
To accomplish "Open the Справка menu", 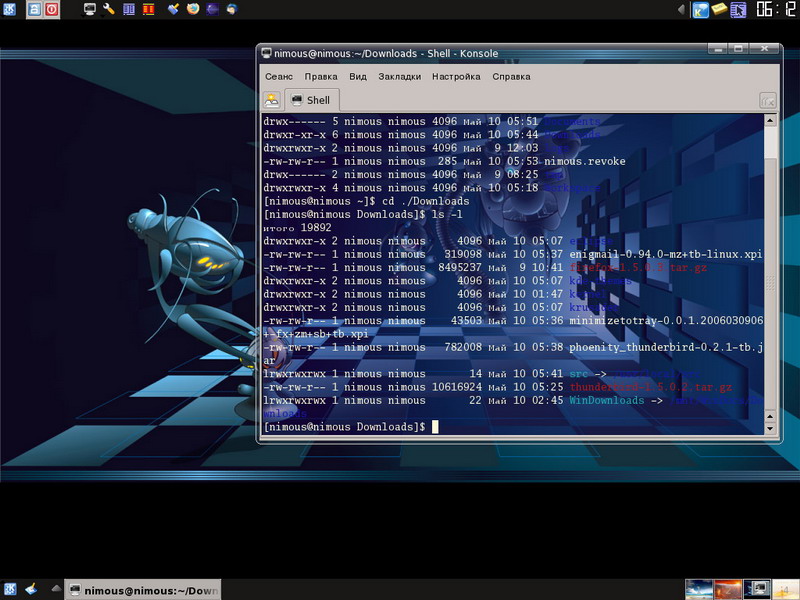I will 512,76.
